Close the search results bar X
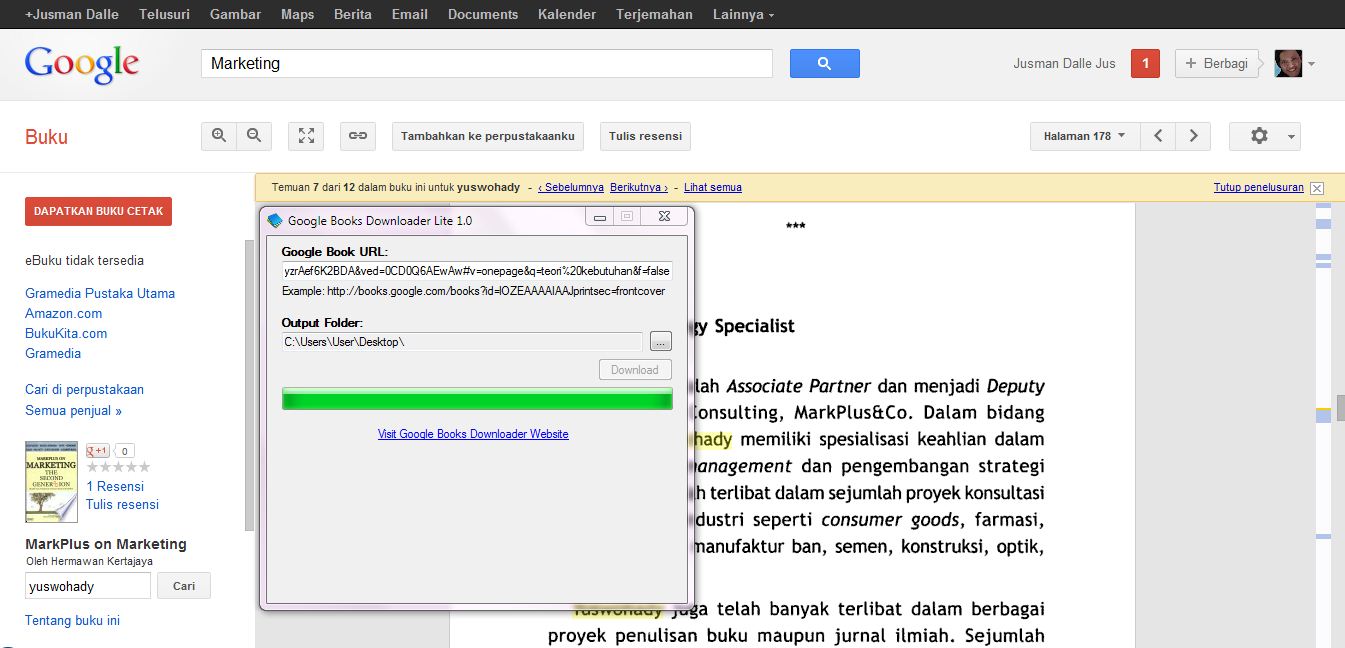The image size is (1345, 648). (x=1317, y=188)
